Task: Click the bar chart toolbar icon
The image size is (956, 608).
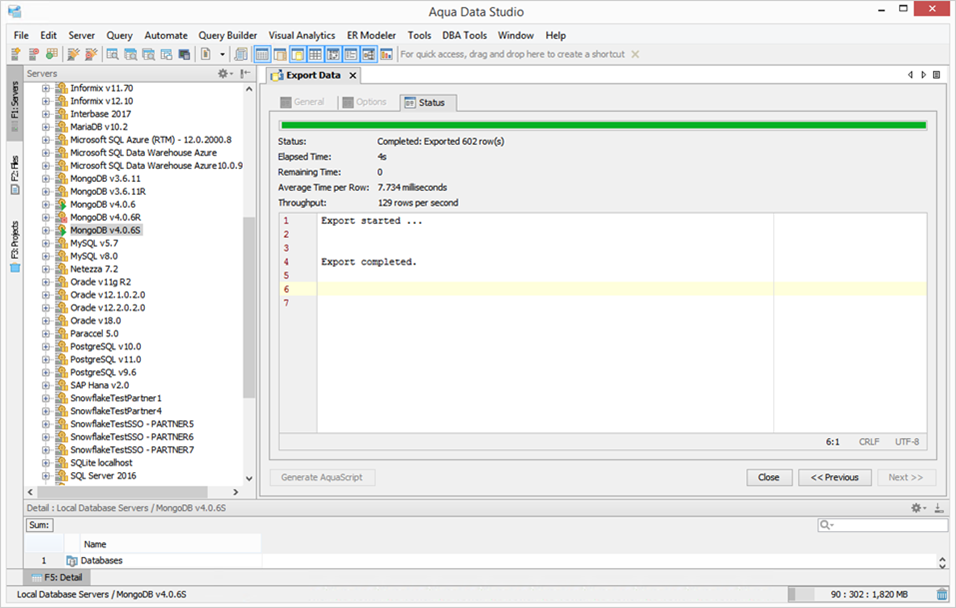Action: tap(387, 54)
